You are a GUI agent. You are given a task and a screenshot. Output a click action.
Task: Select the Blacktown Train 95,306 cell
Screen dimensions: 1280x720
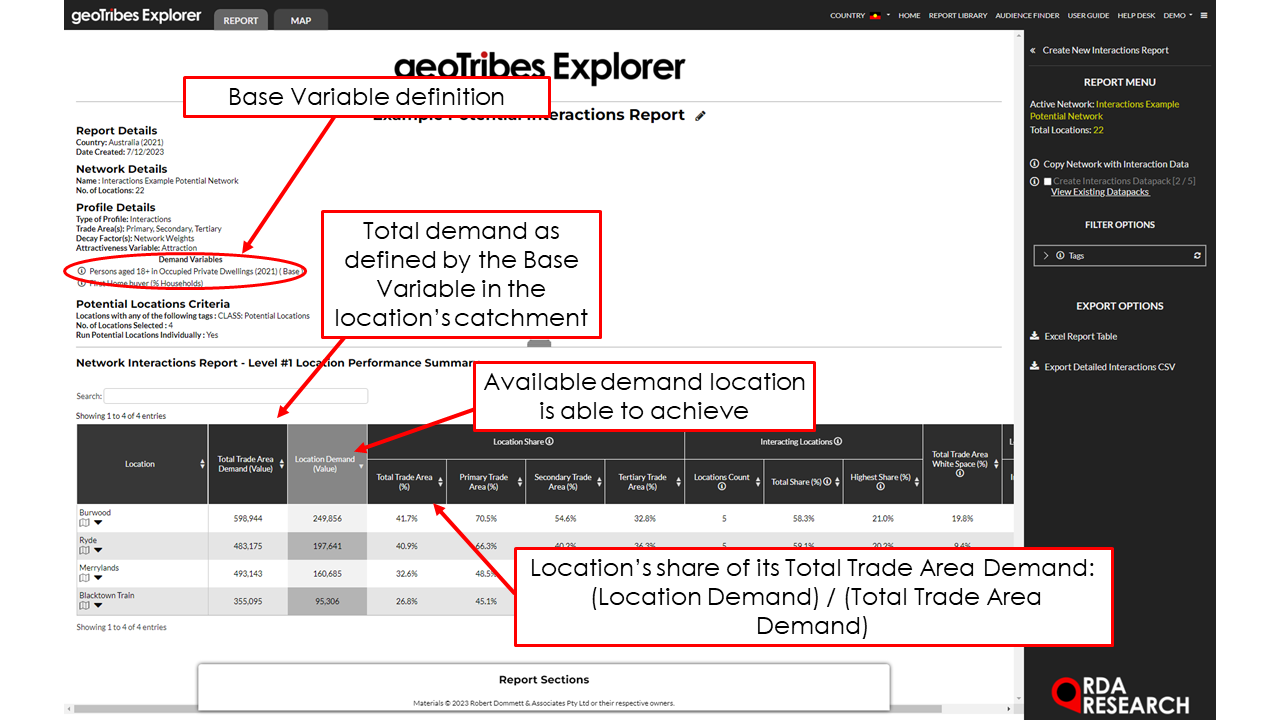tap(327, 602)
